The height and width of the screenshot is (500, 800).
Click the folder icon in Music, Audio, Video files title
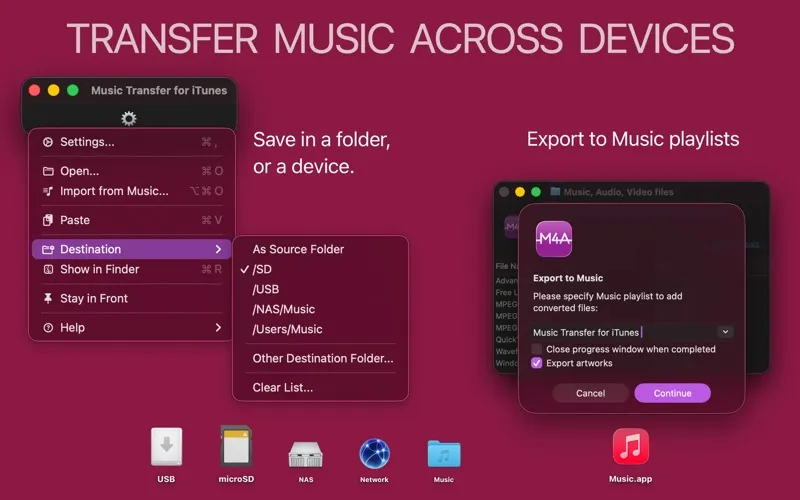tap(555, 191)
